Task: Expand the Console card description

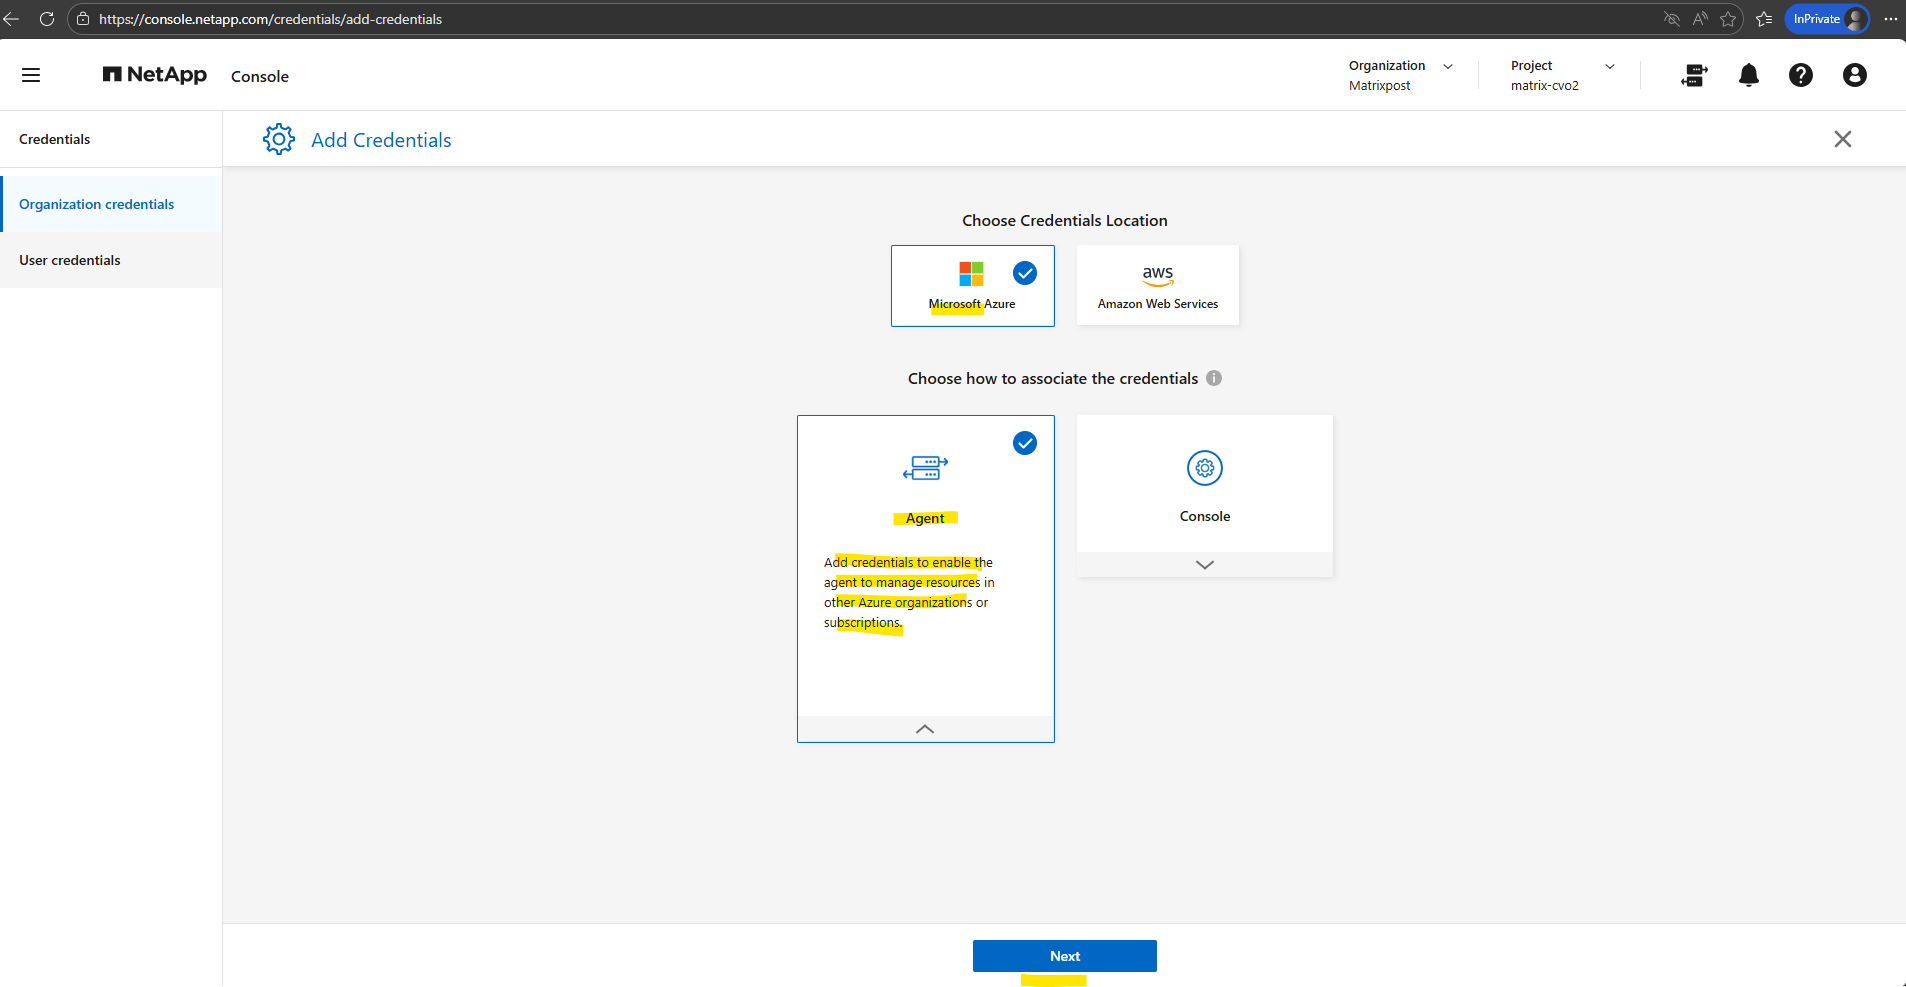Action: point(1205,565)
